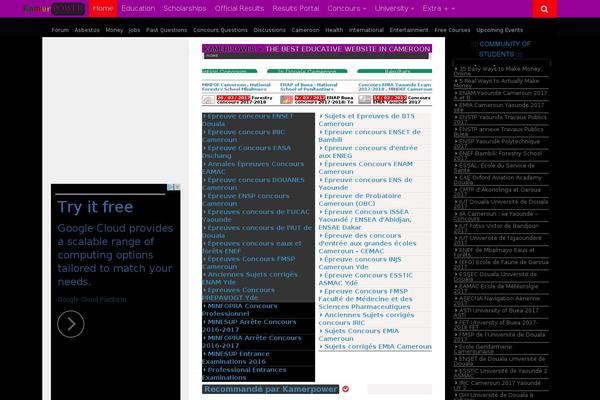Image resolution: width=600 pixels, height=400 pixels.
Task: Click the red checkmark beside Recommandé par Kamerpower
Action: [346, 389]
